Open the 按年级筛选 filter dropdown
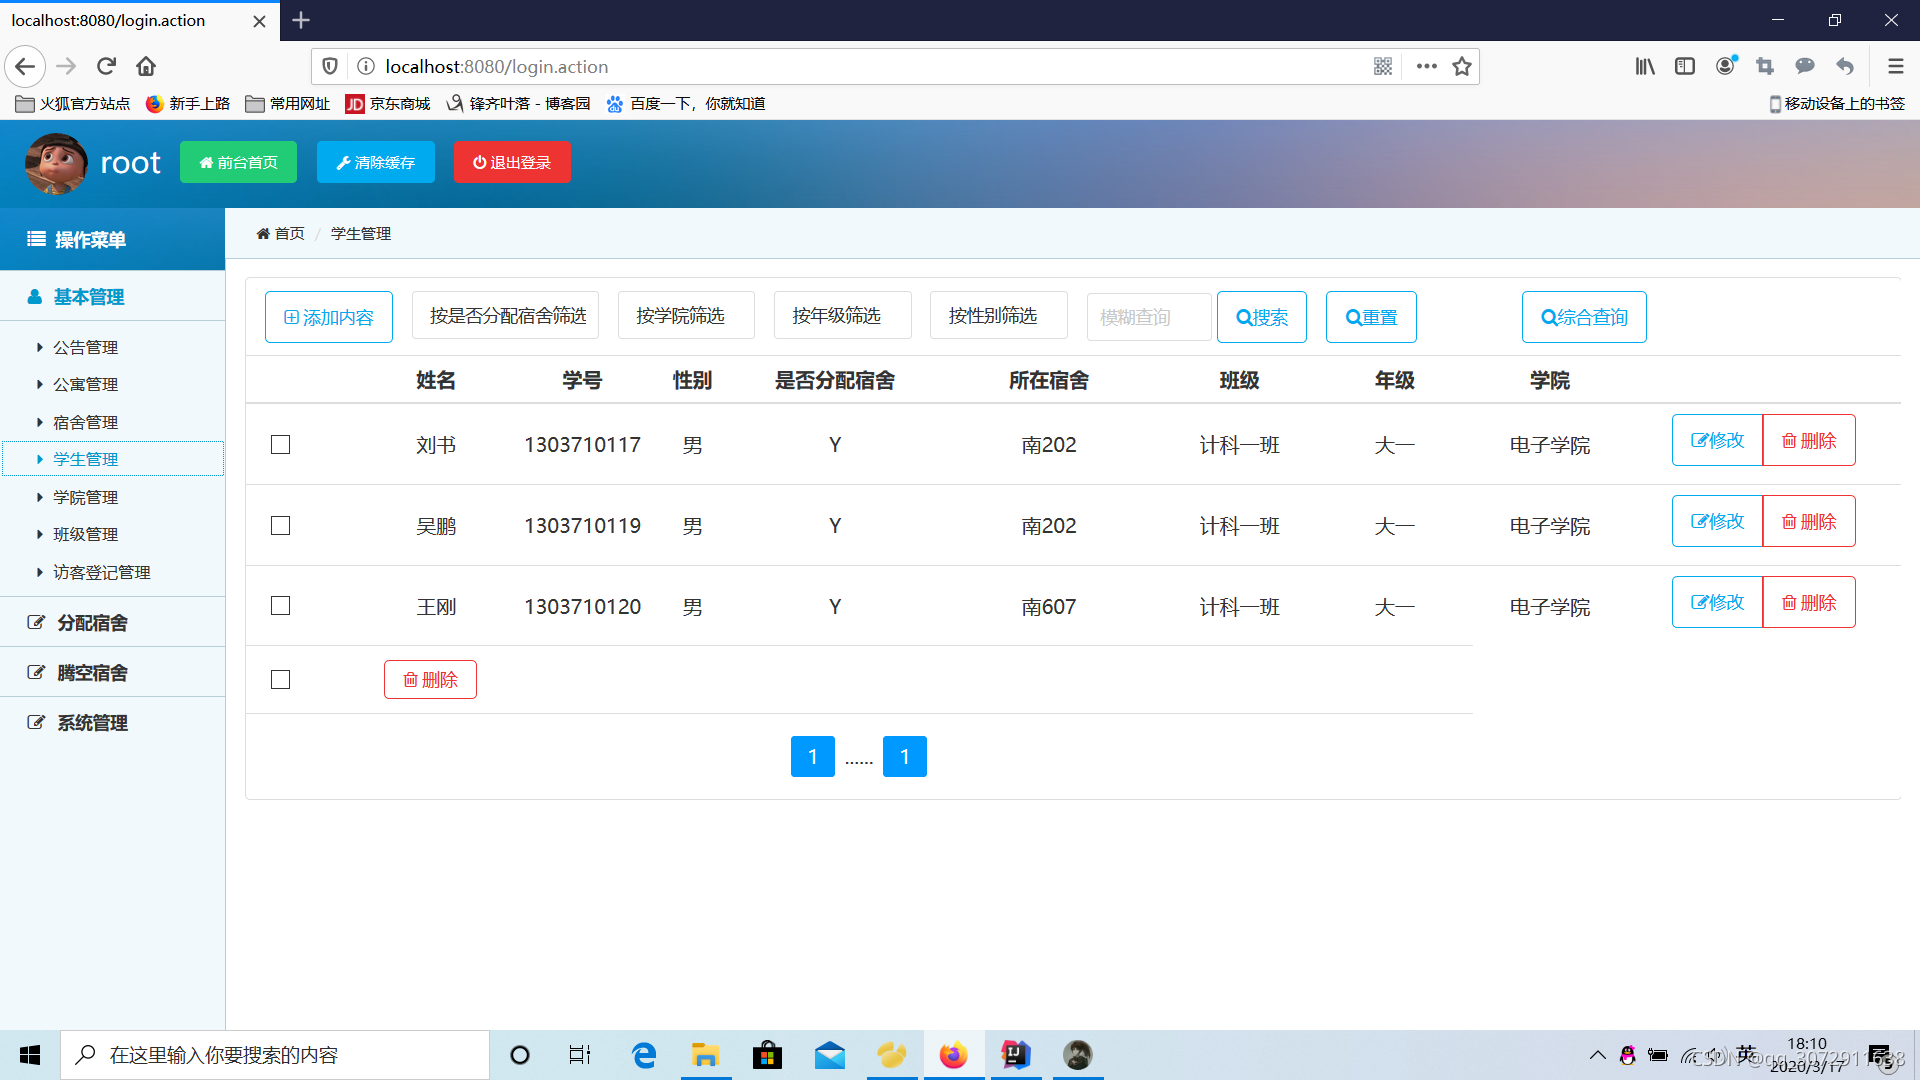Viewport: 1920px width, 1080px height. [x=842, y=316]
